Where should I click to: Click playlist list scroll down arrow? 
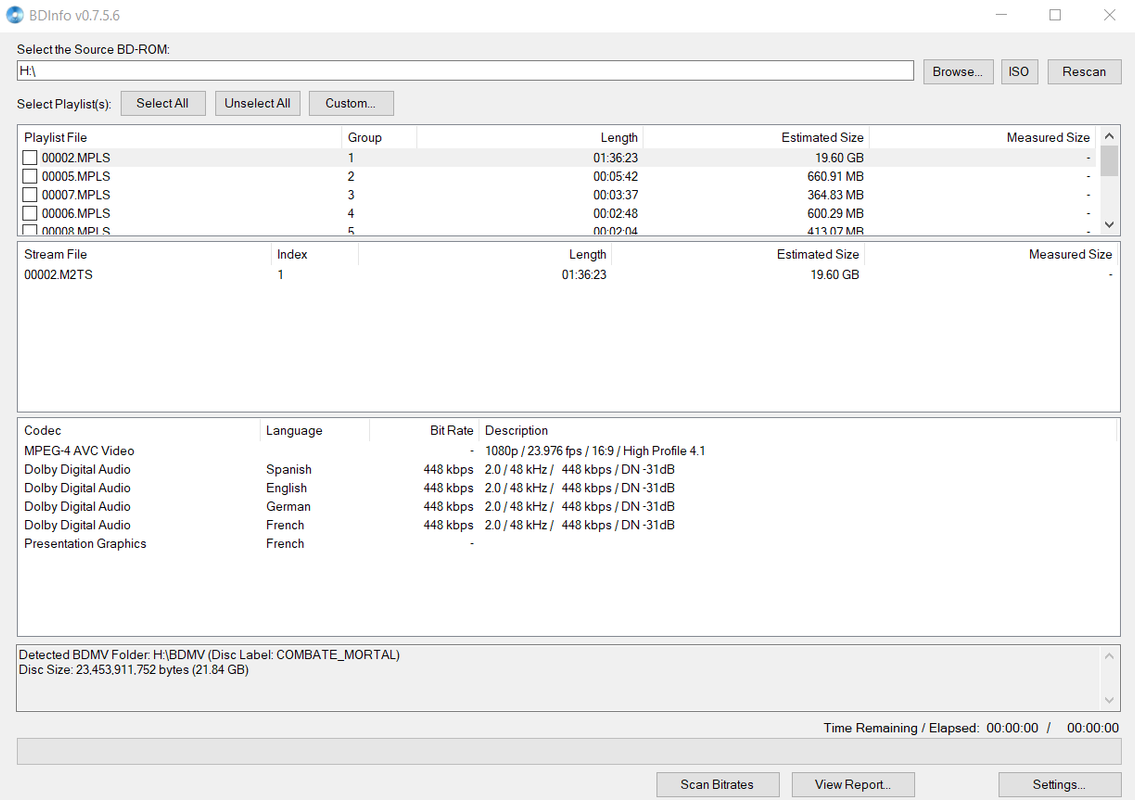[1109, 225]
